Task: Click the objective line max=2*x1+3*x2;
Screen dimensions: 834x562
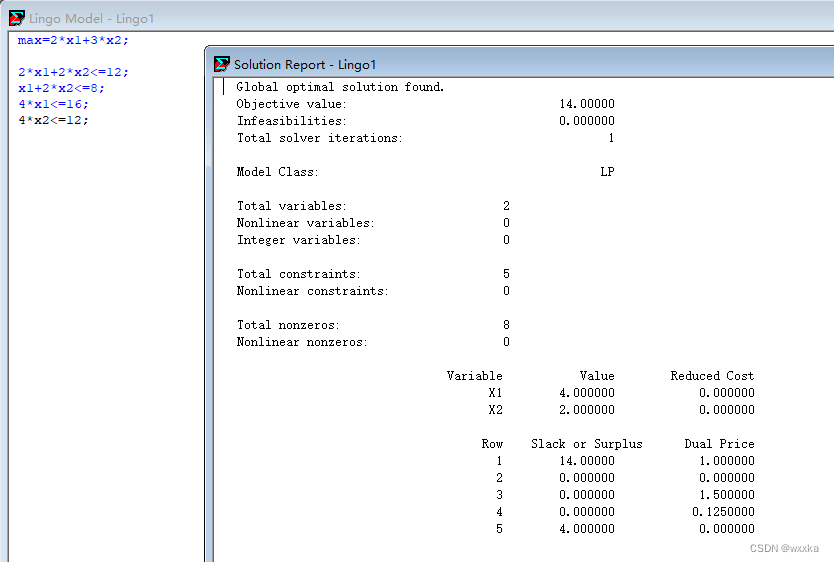Action: (x=73, y=40)
